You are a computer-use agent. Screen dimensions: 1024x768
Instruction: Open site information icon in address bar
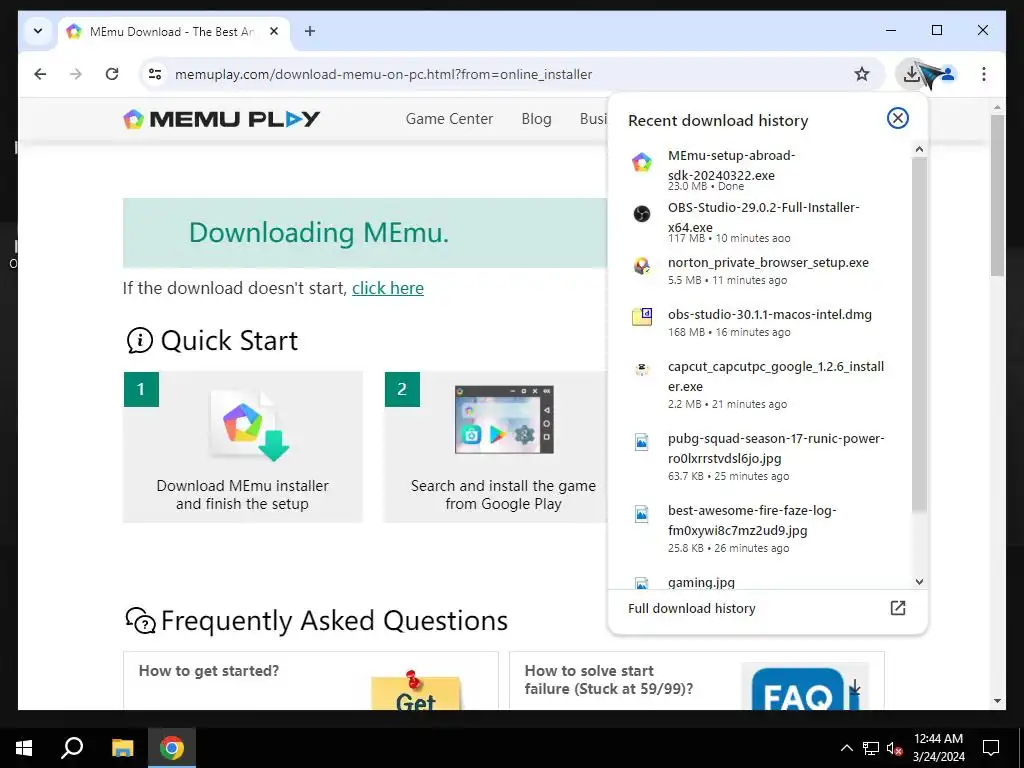pos(155,74)
